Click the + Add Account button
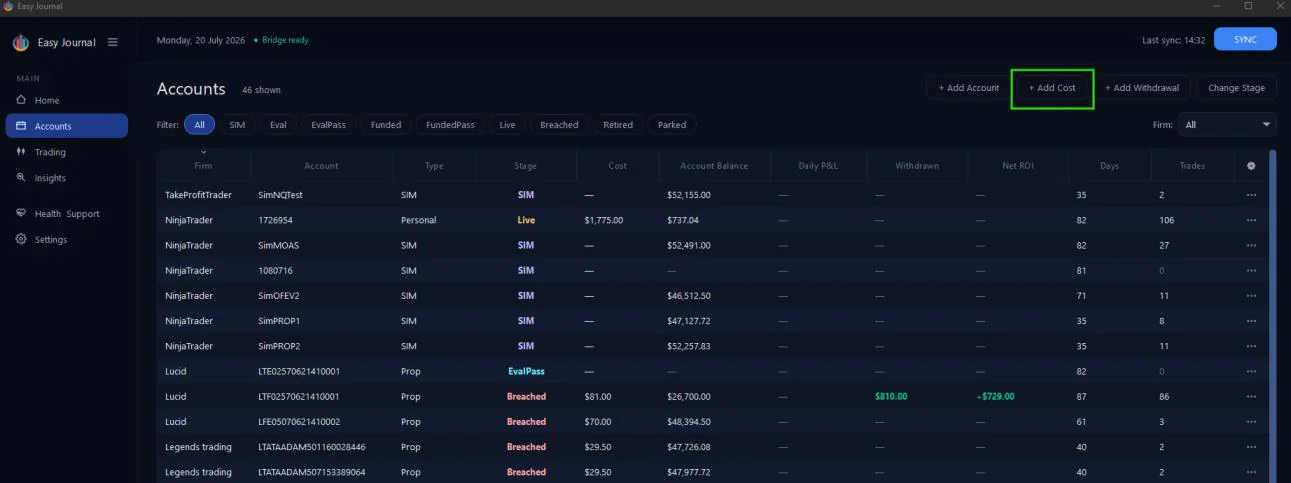 point(968,88)
